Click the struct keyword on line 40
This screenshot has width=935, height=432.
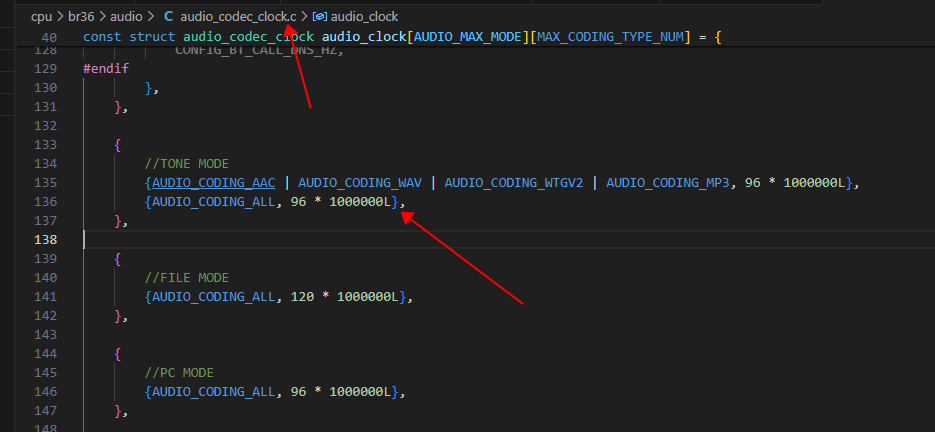(153, 37)
